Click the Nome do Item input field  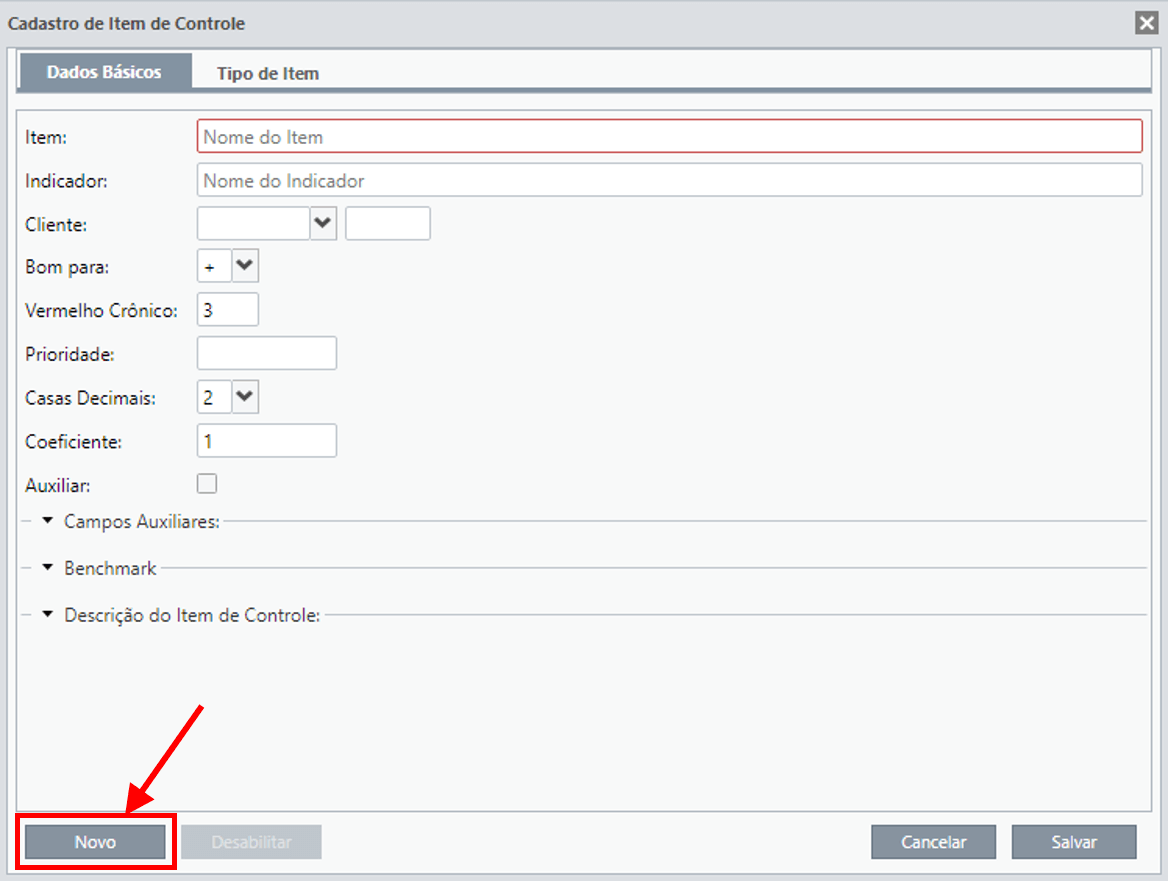pyautogui.click(x=669, y=136)
